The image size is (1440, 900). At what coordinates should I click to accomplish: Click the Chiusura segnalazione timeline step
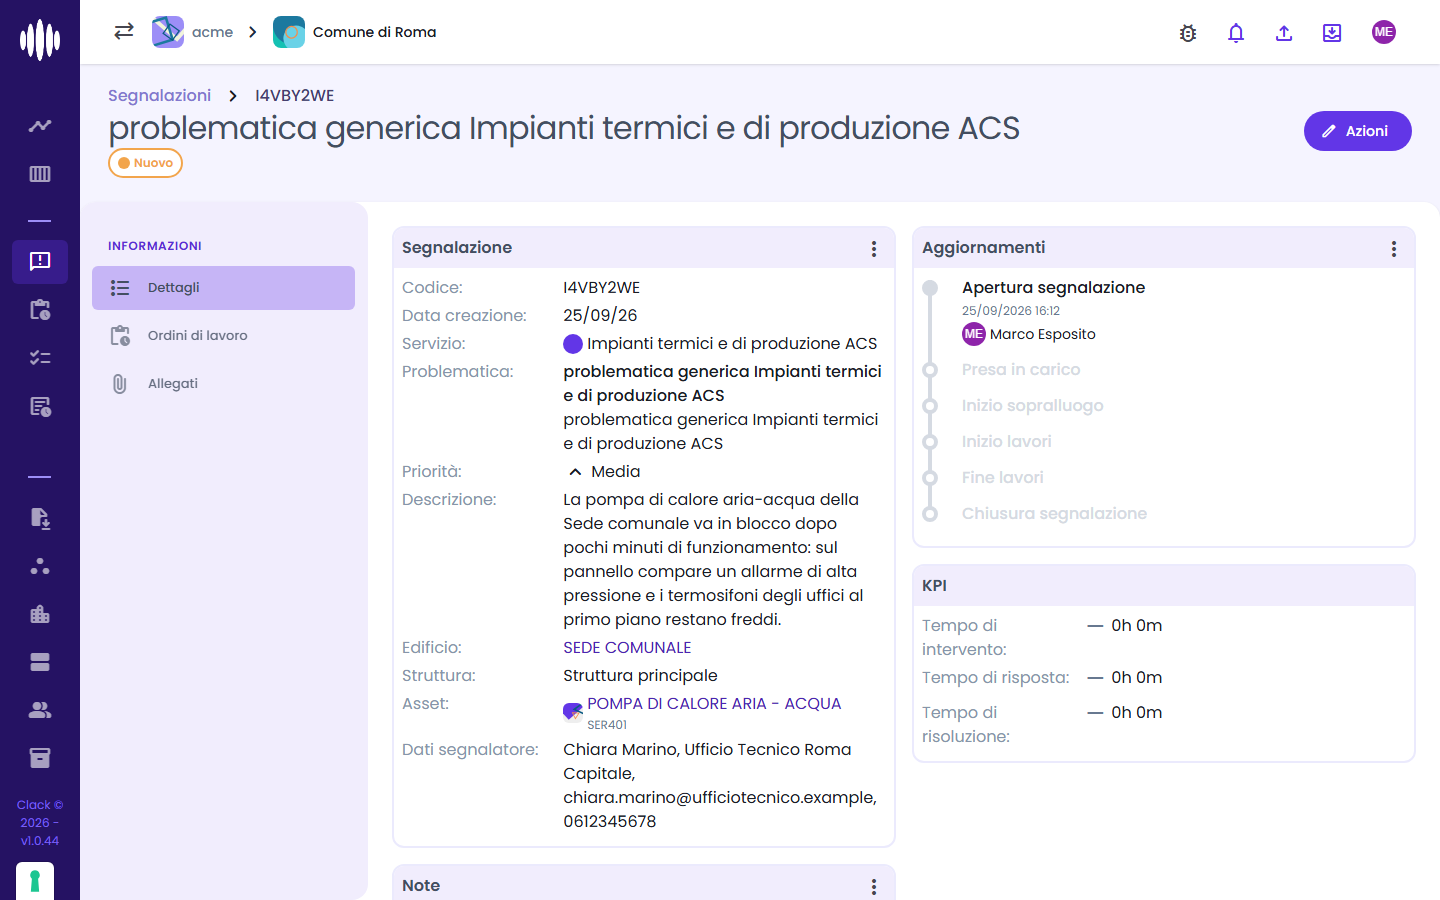(x=1054, y=514)
